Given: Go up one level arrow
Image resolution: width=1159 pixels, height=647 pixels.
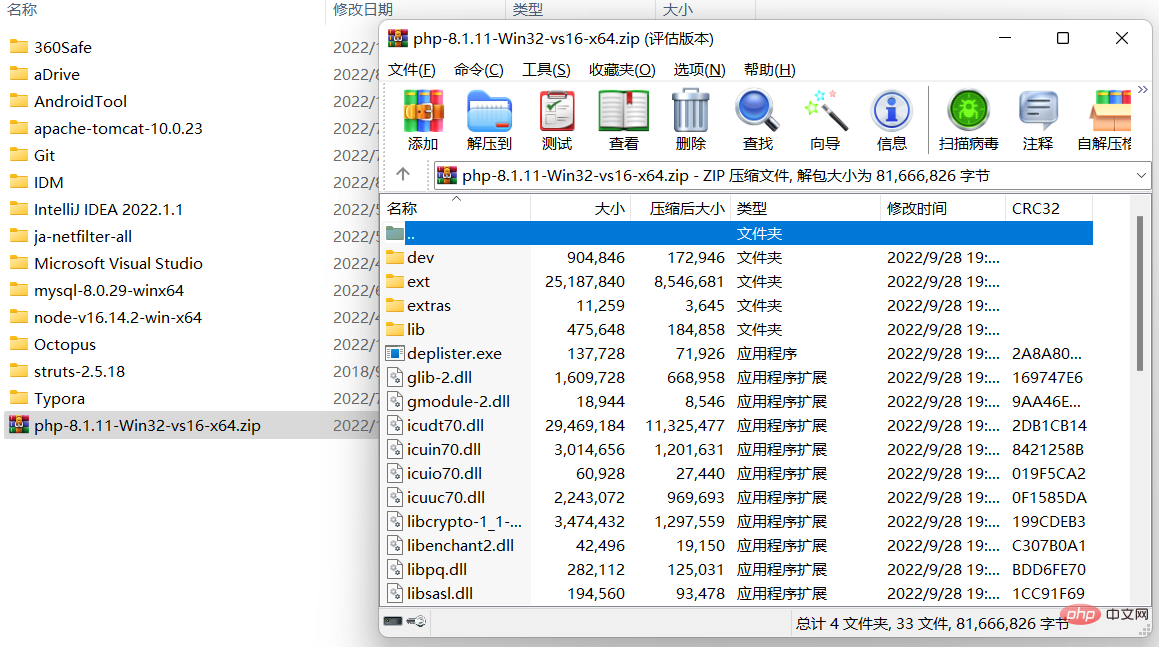Looking at the screenshot, I should click(403, 175).
